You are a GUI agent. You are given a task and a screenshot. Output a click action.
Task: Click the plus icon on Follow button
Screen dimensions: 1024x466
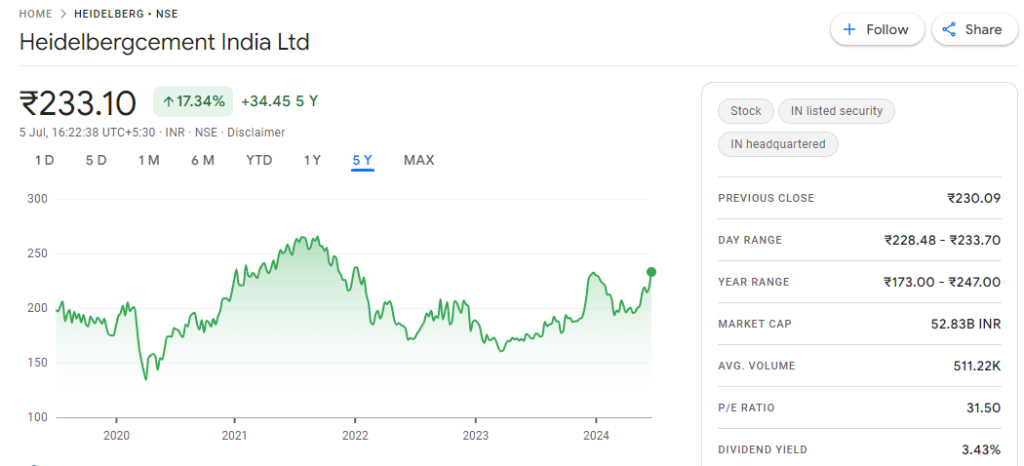(x=850, y=30)
